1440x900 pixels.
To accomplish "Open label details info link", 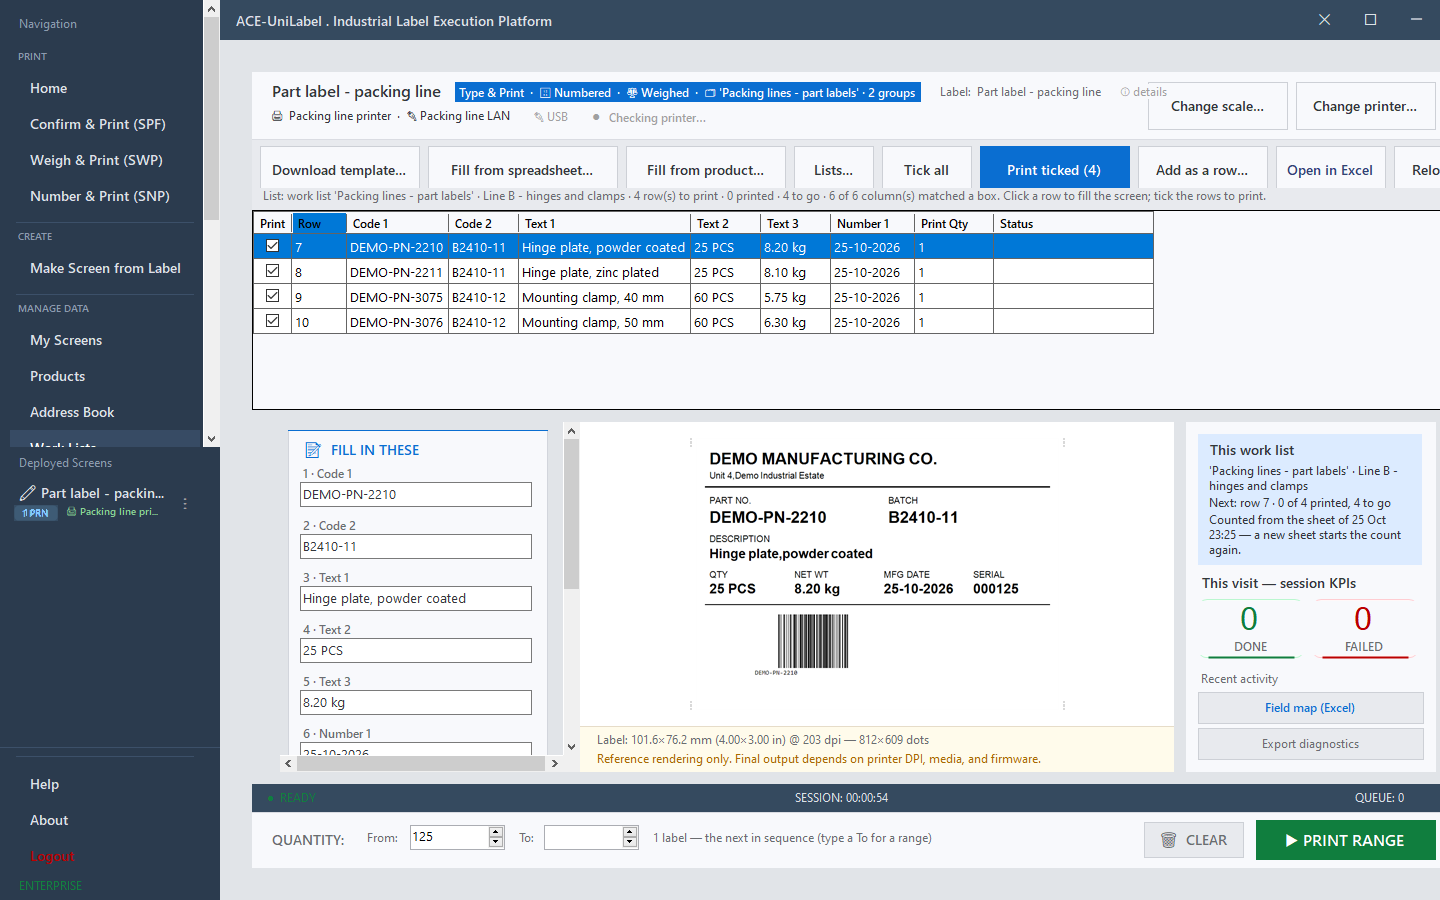I will tap(1144, 92).
